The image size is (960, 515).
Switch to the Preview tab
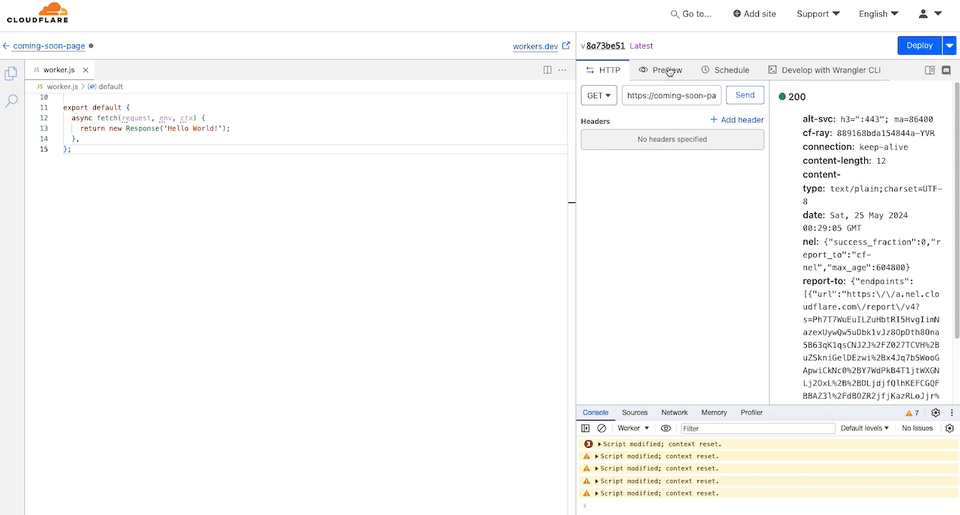[660, 70]
